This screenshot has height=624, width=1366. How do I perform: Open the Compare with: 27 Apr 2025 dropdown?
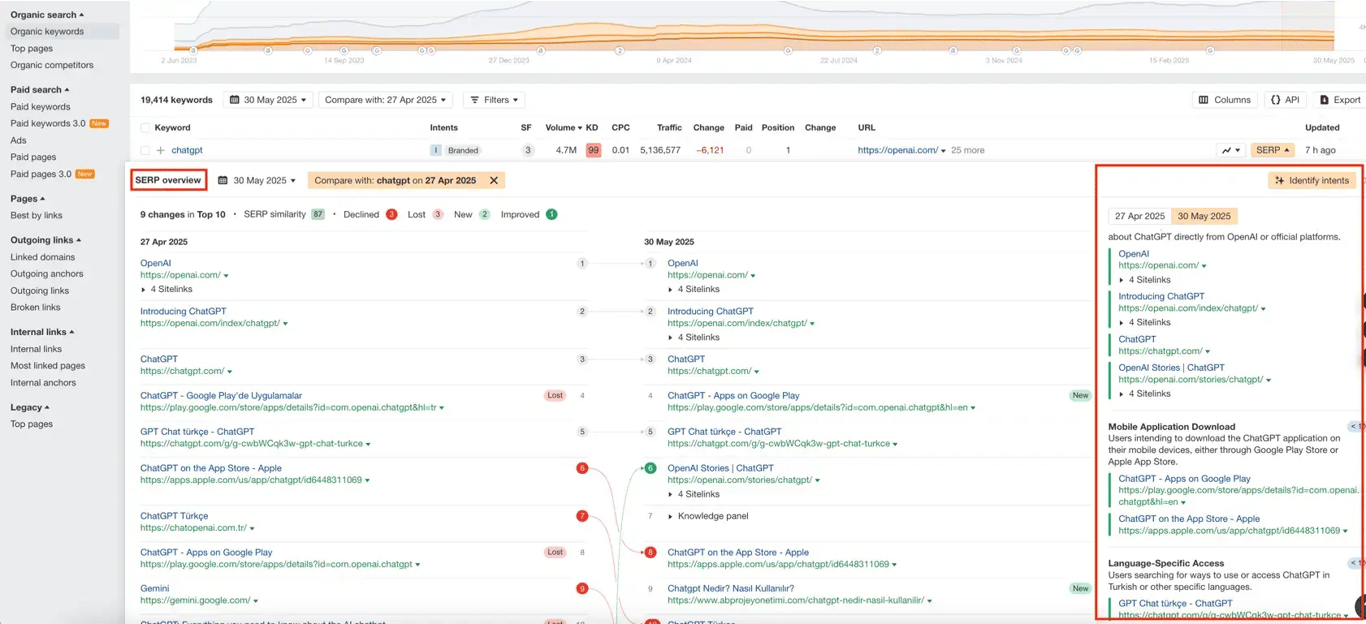click(384, 99)
